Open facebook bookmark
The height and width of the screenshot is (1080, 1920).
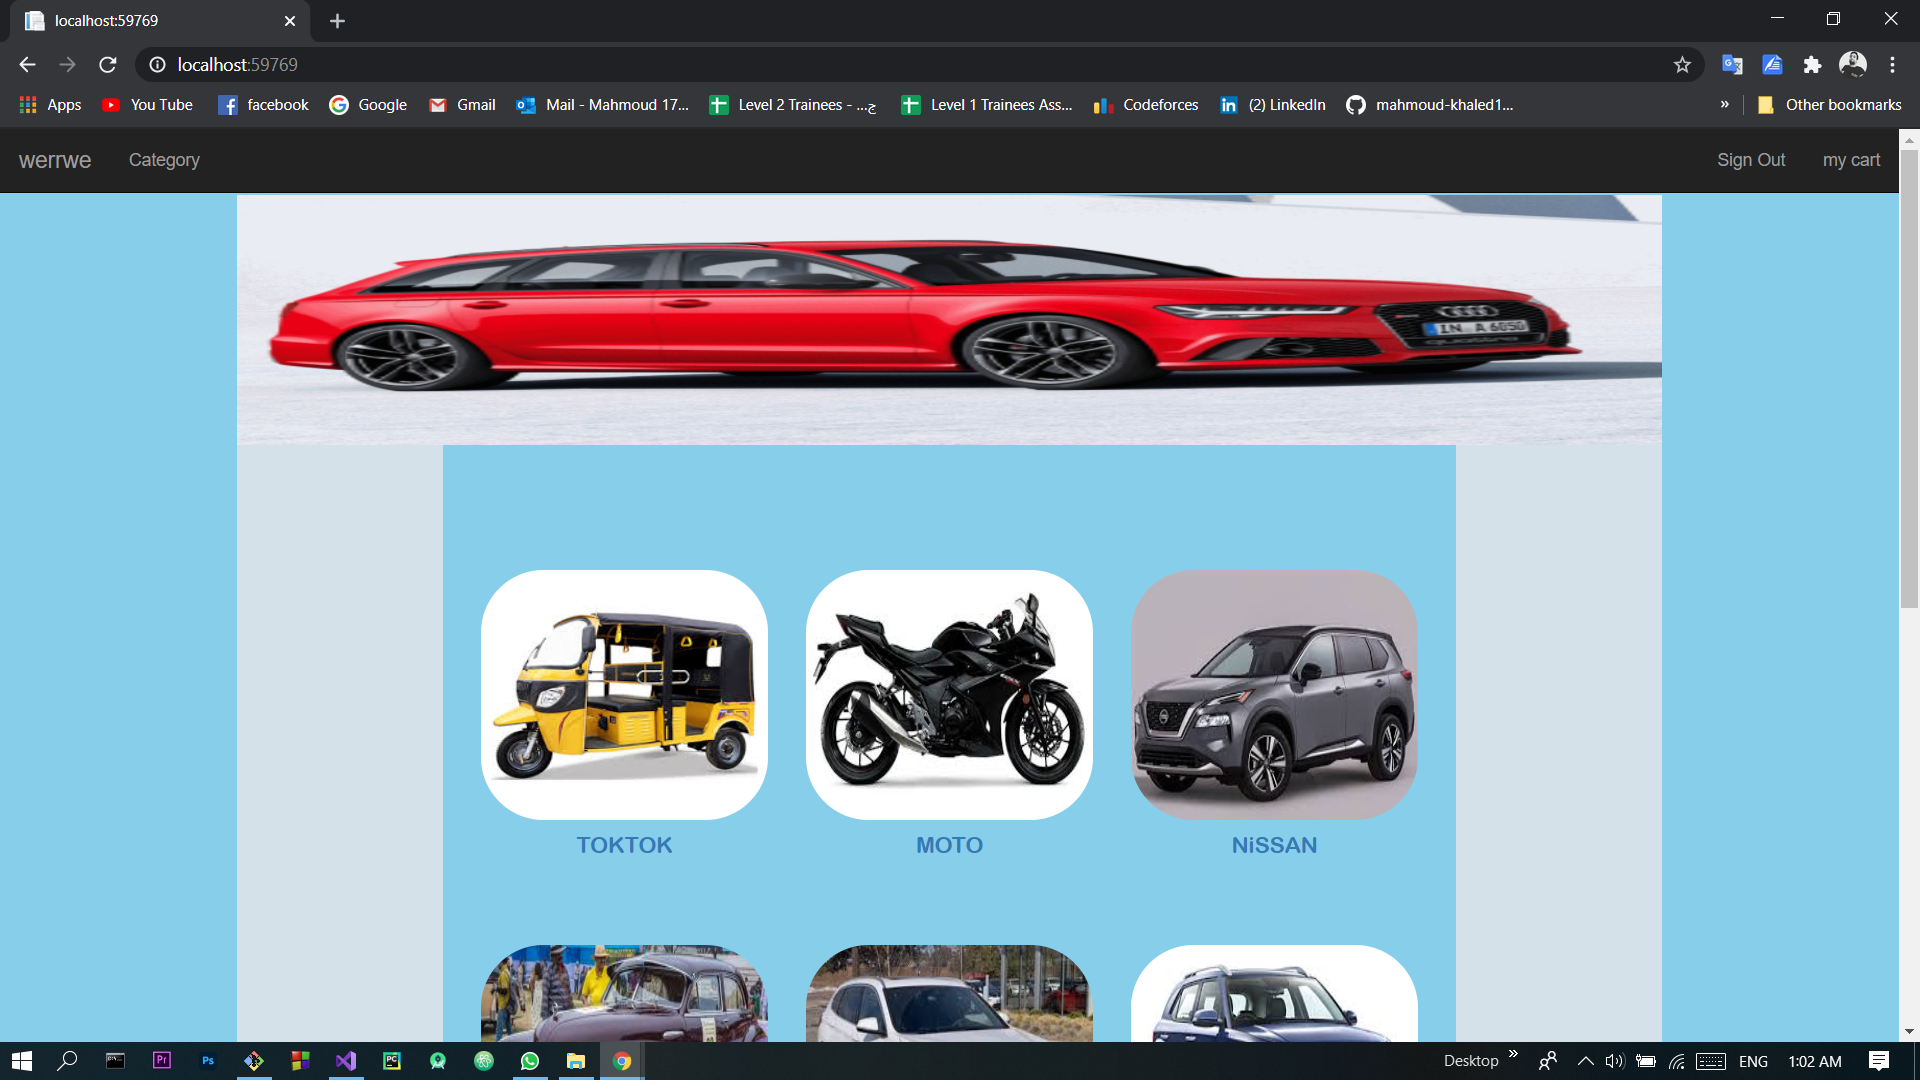[x=264, y=105]
